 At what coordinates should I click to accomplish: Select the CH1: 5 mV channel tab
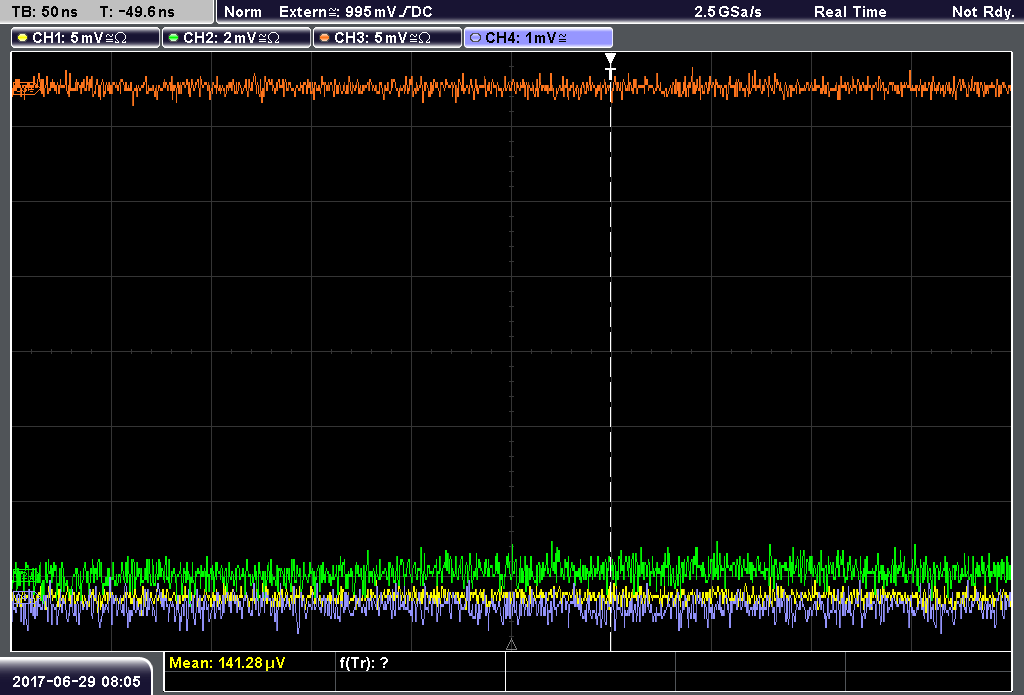click(86, 38)
